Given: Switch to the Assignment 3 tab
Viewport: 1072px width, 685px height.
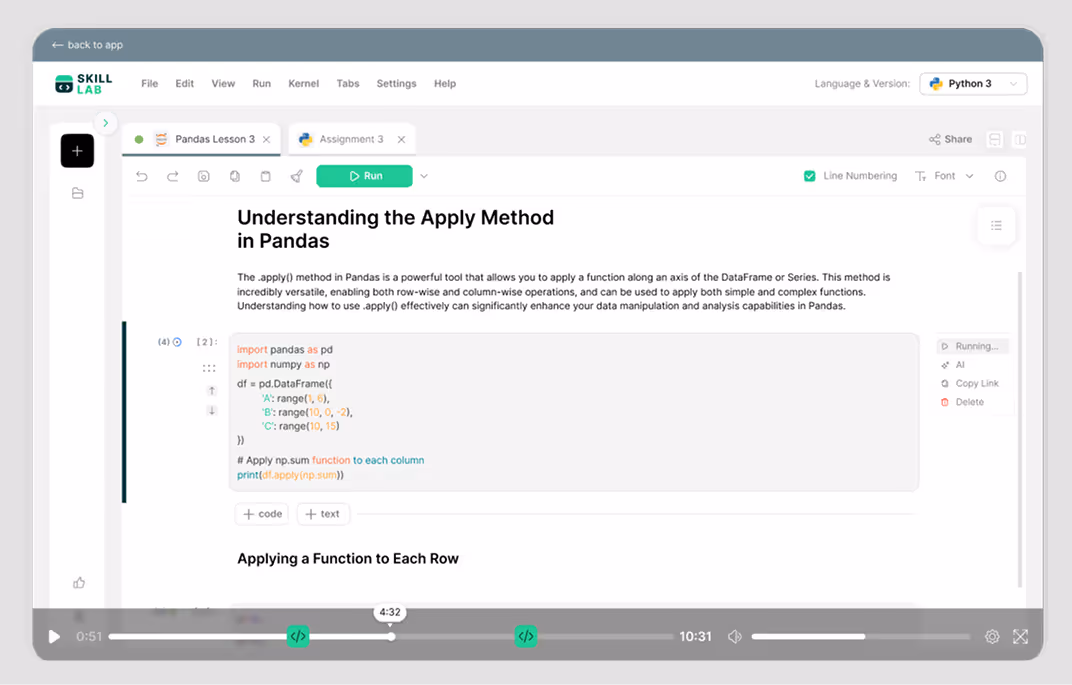Looking at the screenshot, I should coord(351,139).
